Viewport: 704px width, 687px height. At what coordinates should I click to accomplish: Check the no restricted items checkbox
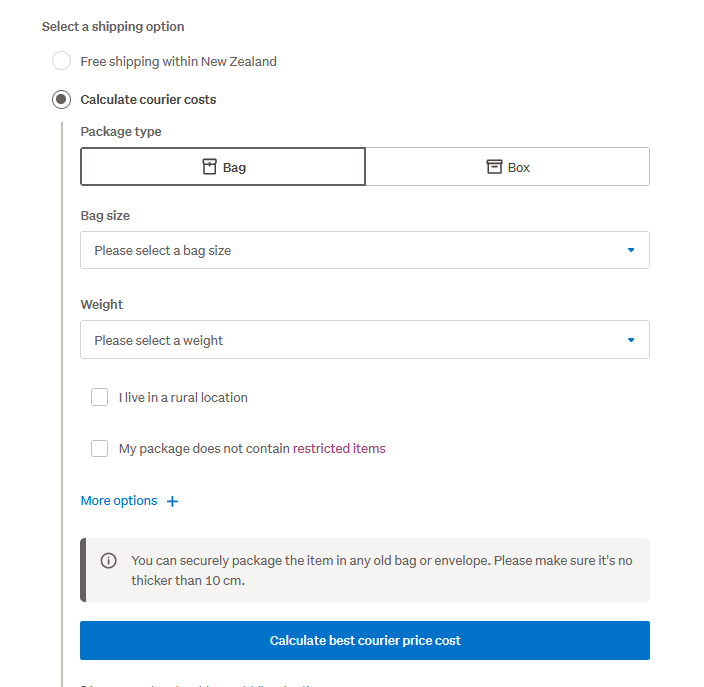tap(100, 448)
